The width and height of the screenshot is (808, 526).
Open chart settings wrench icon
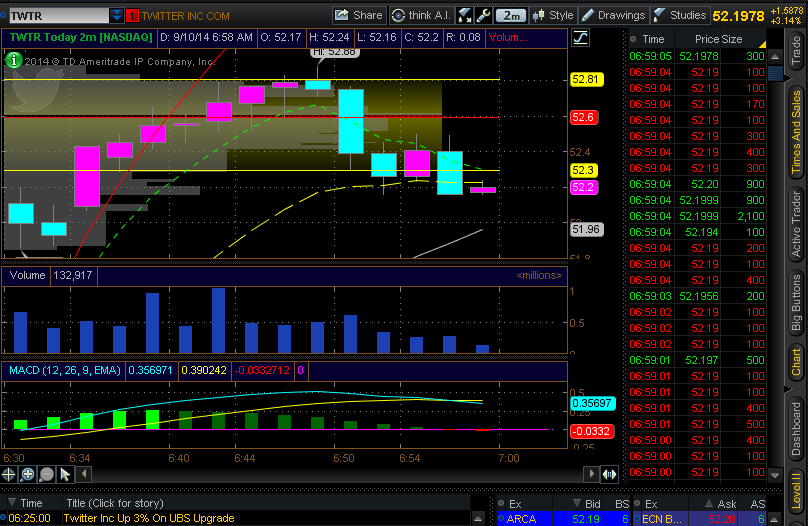pyautogui.click(x=483, y=15)
